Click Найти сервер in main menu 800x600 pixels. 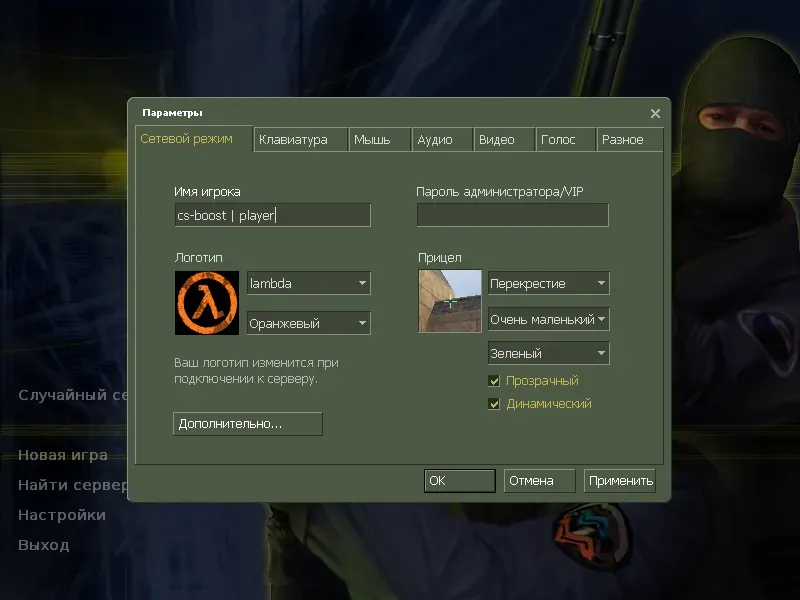pyautogui.click(x=72, y=485)
